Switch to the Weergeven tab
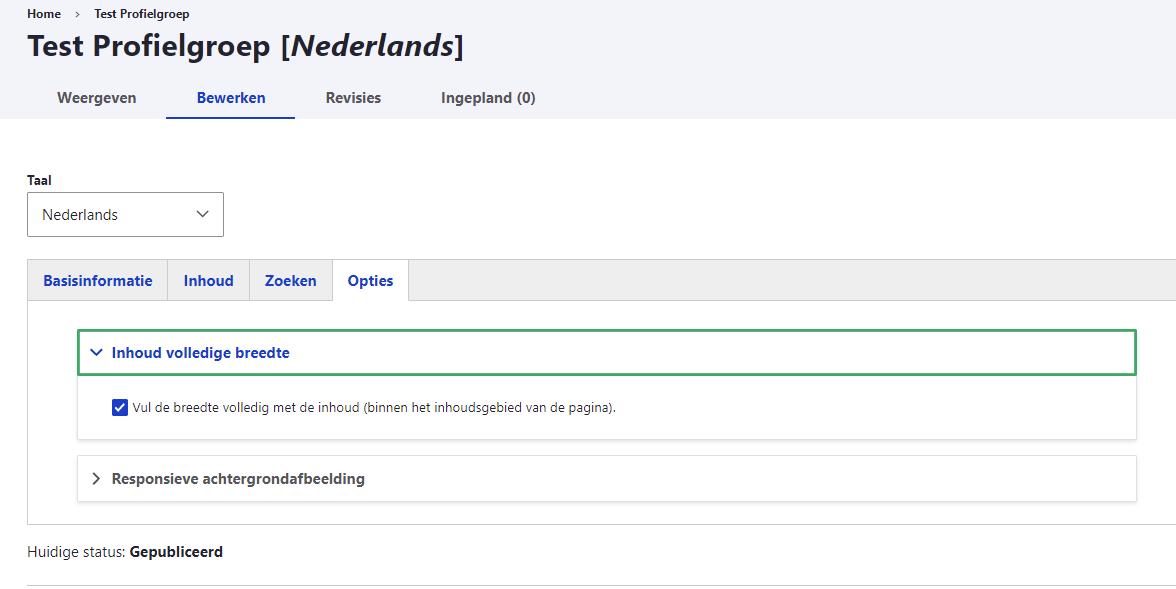 tap(97, 98)
